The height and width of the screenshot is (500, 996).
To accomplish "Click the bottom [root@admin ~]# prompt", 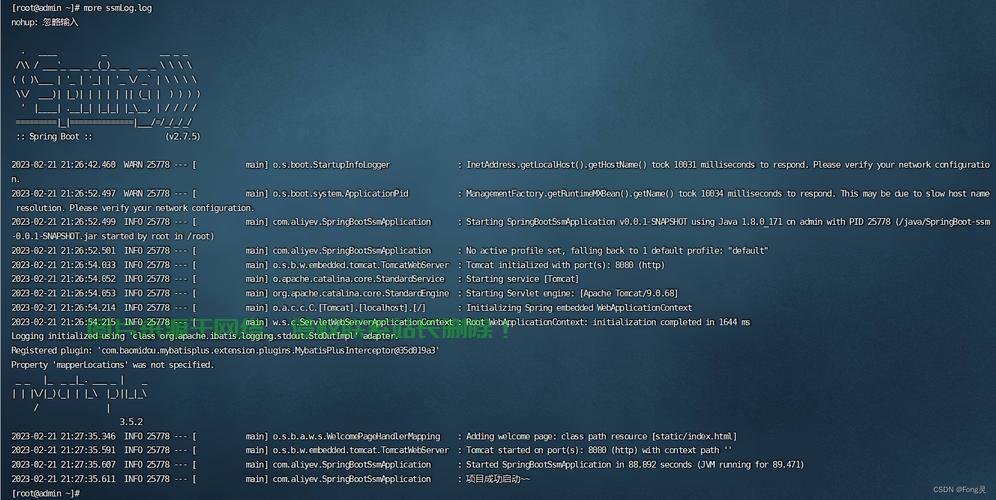I will (x=45, y=493).
